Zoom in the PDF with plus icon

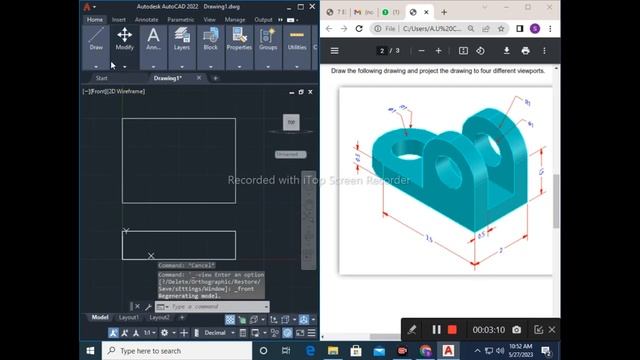[438, 51]
